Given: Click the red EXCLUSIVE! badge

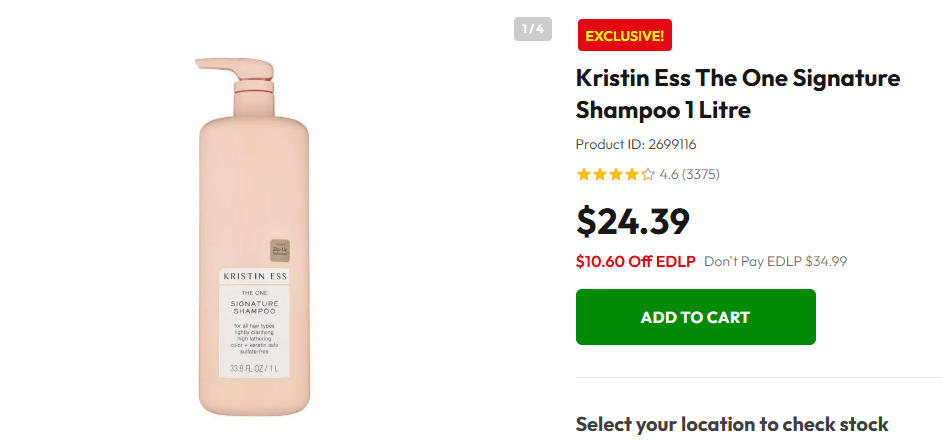Looking at the screenshot, I should tap(624, 36).
